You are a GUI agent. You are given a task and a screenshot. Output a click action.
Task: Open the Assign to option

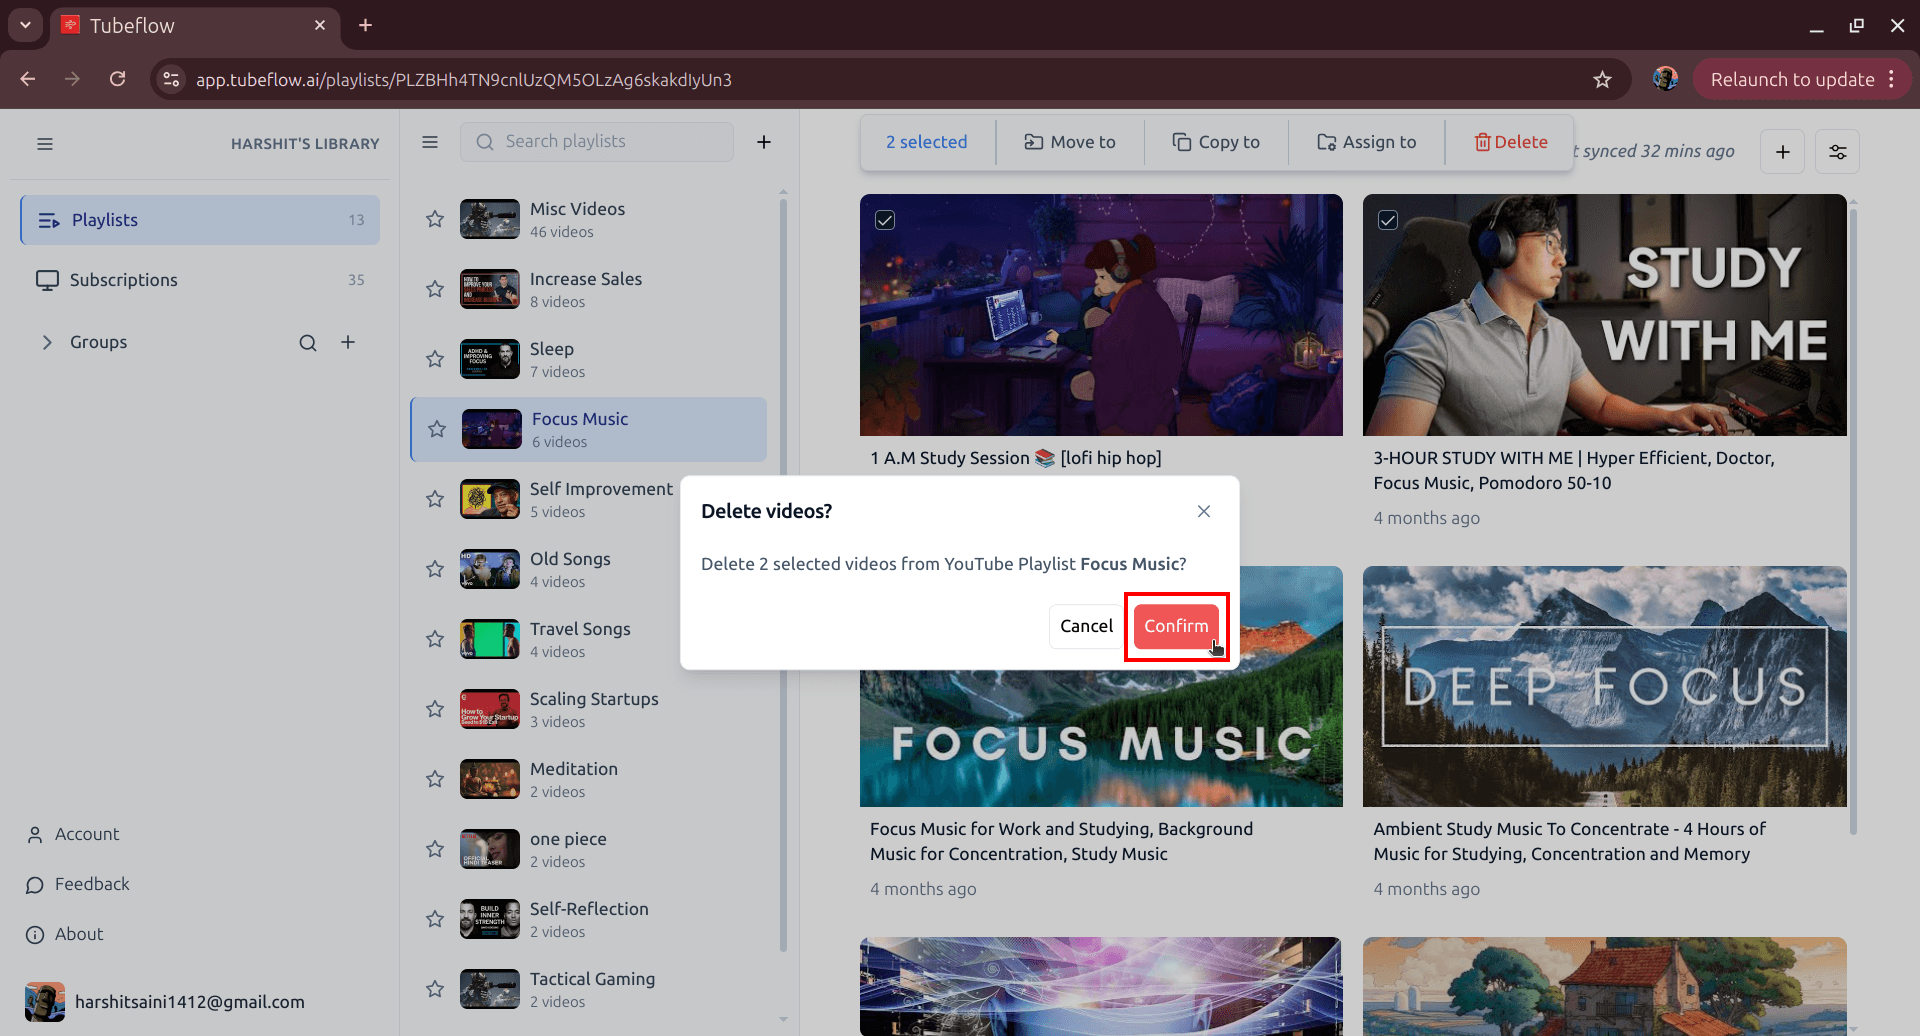(1366, 141)
